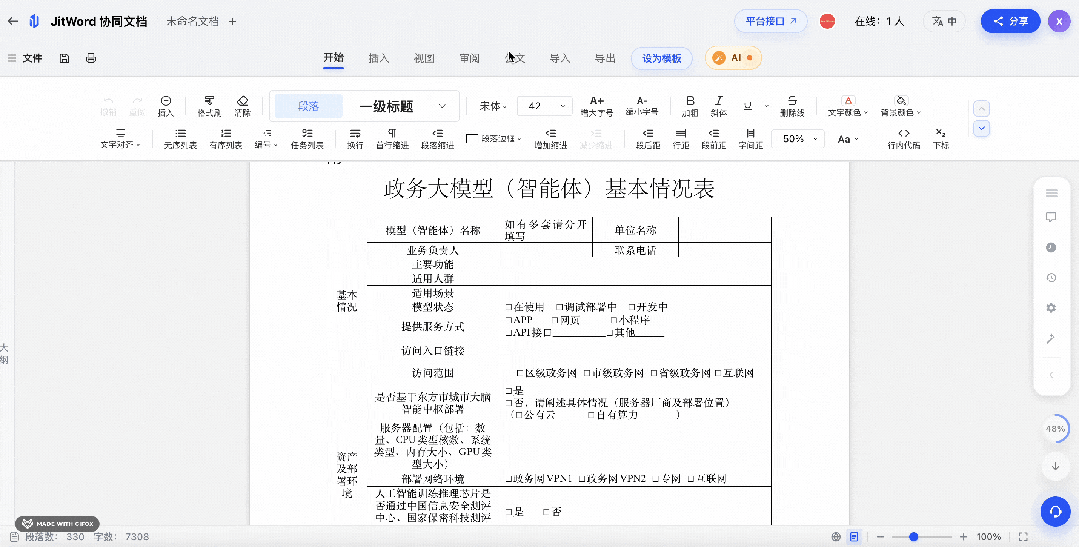Open 文字颜色 text color picker
Image resolution: width=1079 pixels, height=547 pixels.
click(x=847, y=105)
